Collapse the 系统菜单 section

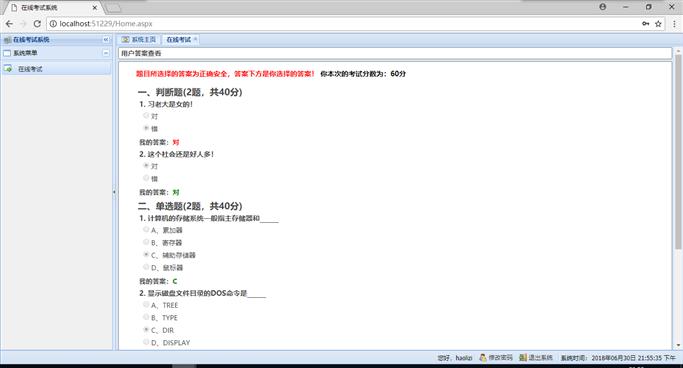(106, 53)
